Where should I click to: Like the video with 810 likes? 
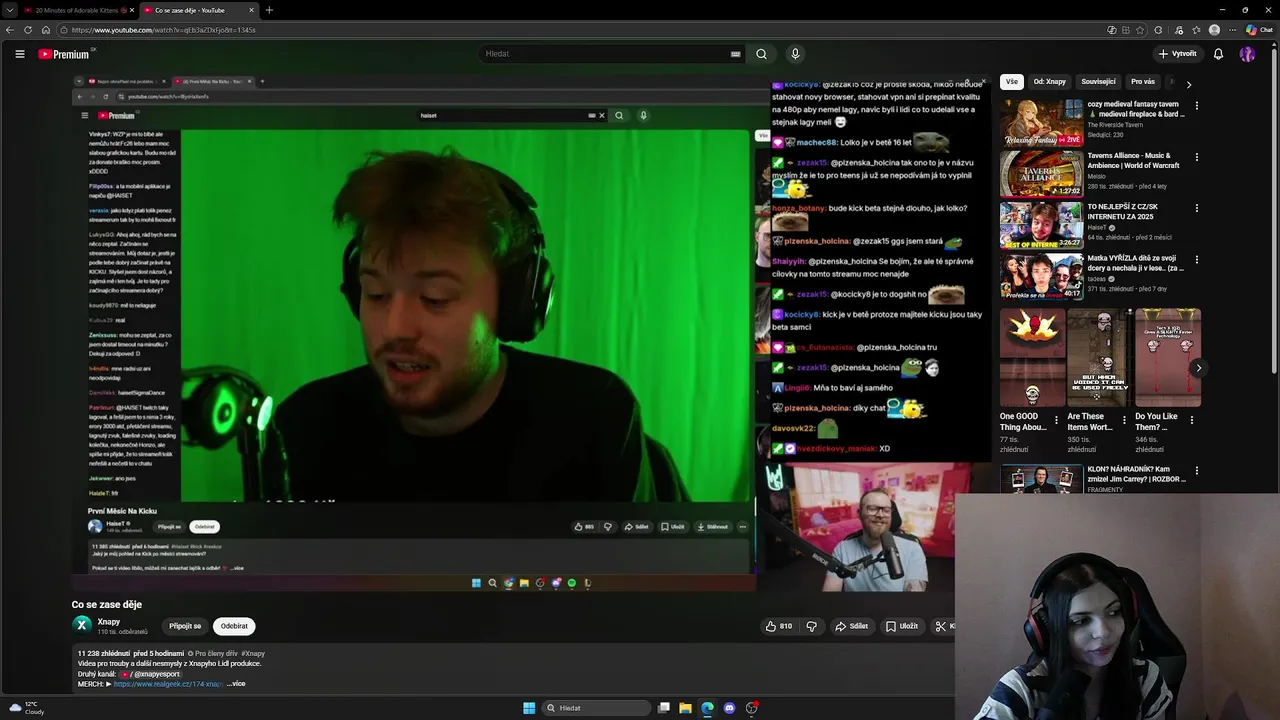pyautogui.click(x=778, y=626)
